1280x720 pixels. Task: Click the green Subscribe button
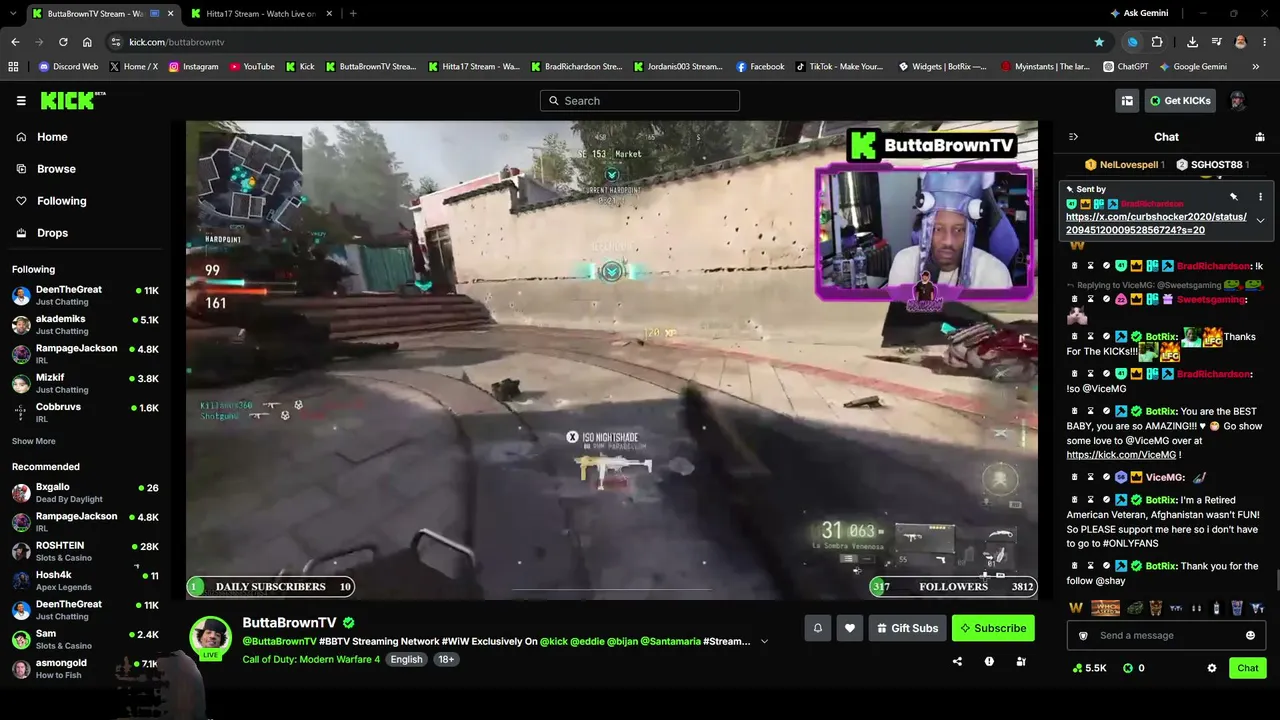(993, 628)
